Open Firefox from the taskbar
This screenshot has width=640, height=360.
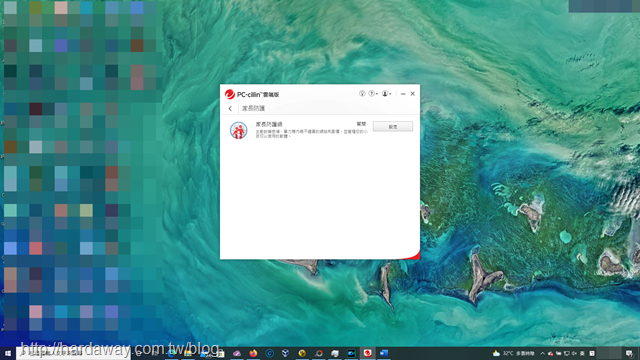pyautogui.click(x=253, y=353)
